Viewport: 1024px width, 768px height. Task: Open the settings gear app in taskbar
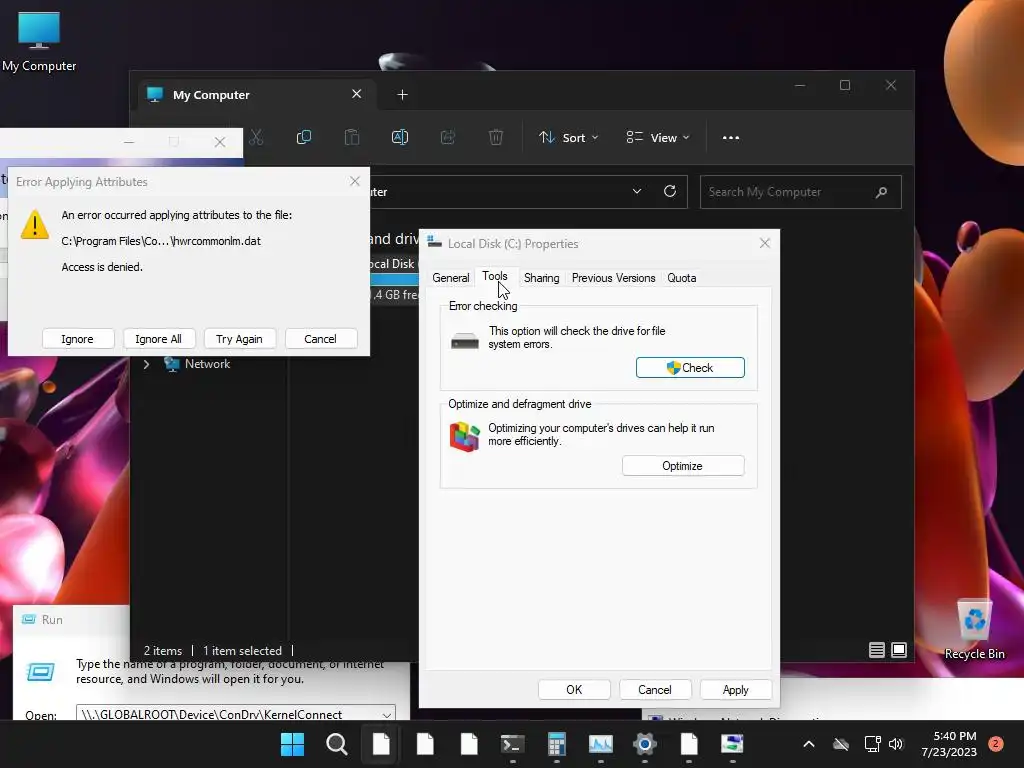(645, 744)
